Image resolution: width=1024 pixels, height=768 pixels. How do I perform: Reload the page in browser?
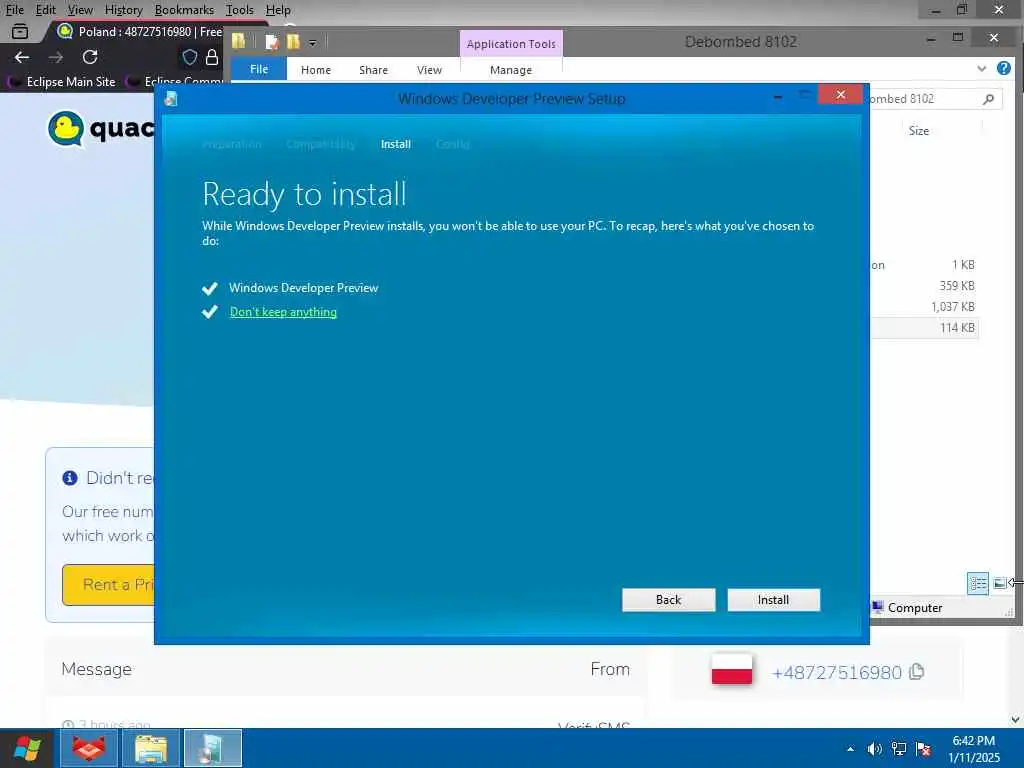[x=90, y=57]
